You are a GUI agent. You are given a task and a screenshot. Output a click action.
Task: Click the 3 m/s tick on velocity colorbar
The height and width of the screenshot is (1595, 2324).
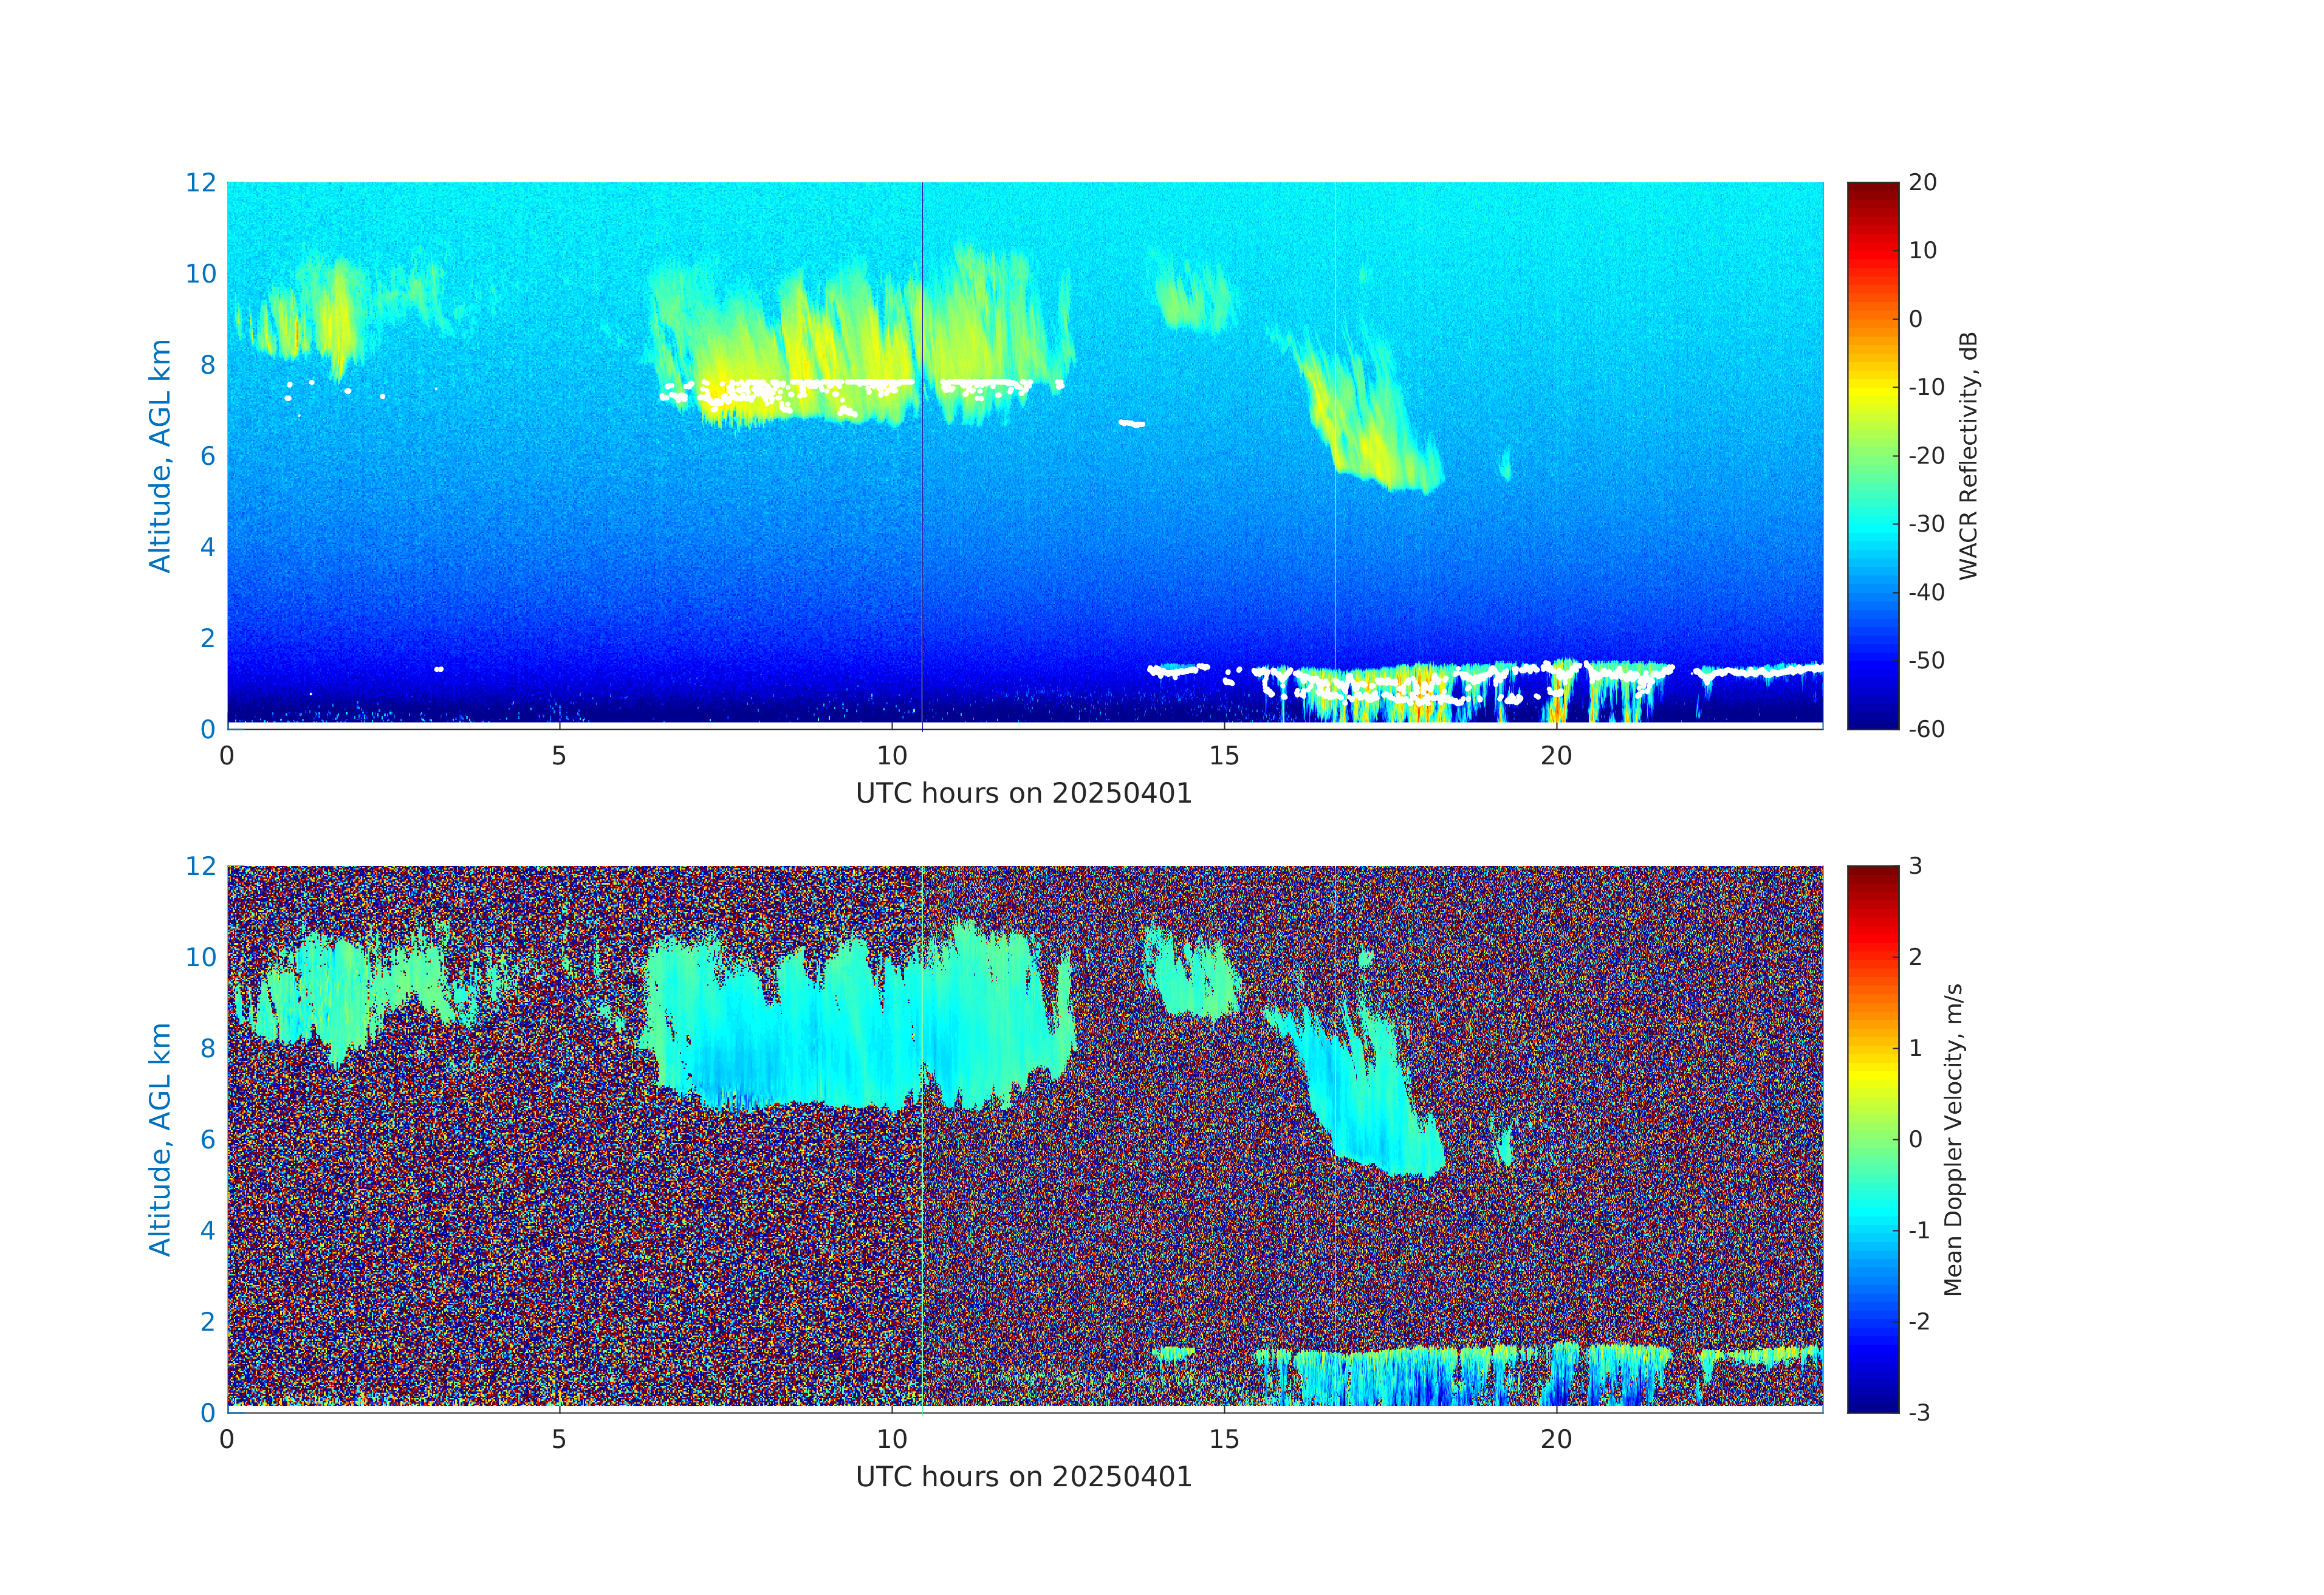click(1915, 866)
